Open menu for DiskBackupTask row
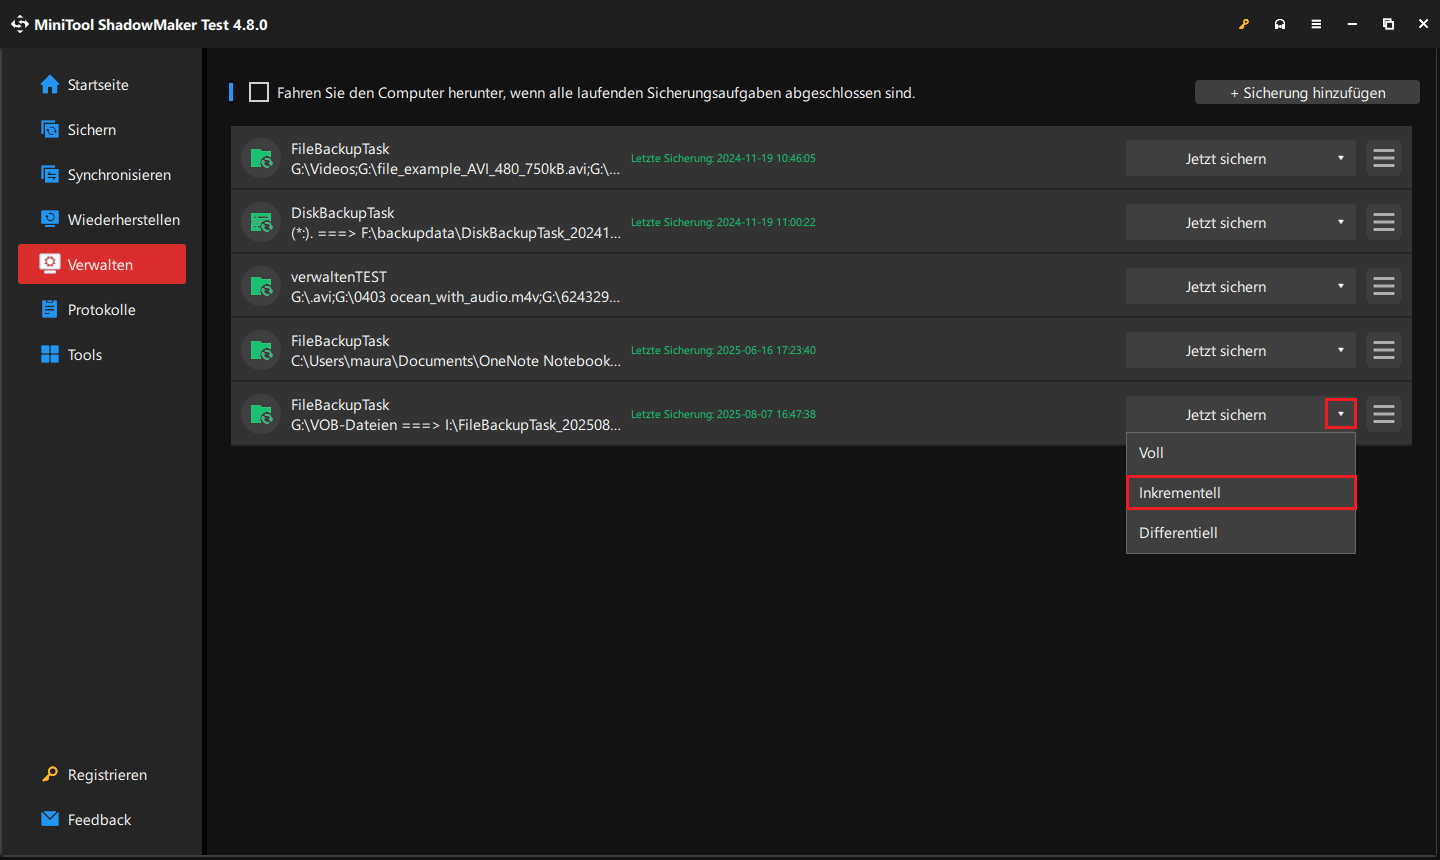 pyautogui.click(x=1384, y=222)
